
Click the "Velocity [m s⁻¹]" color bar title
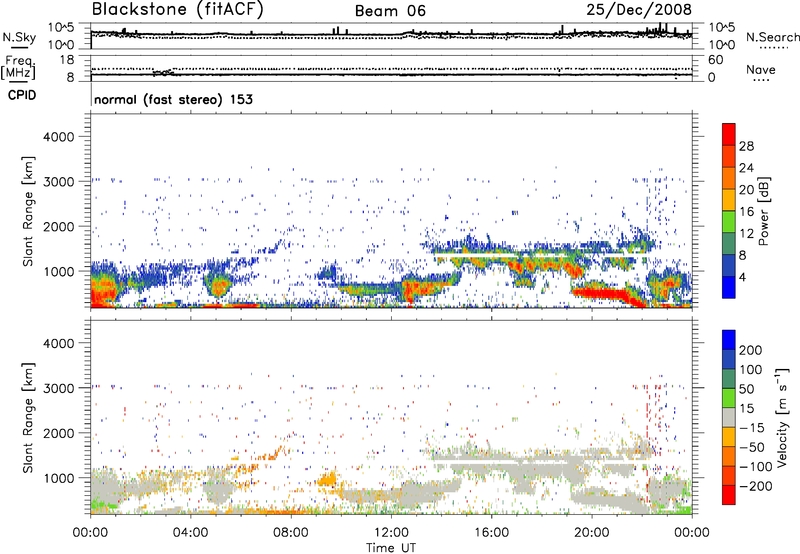tap(781, 417)
